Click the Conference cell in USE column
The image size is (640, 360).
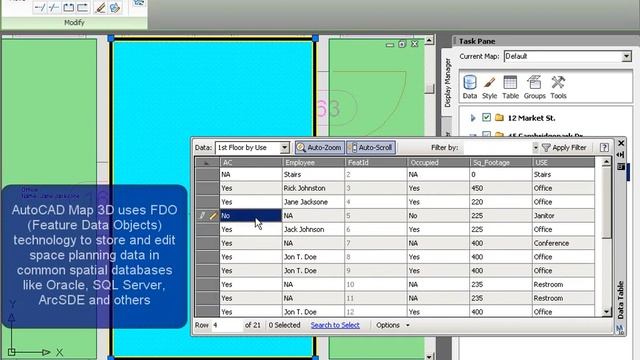pyautogui.click(x=564, y=243)
